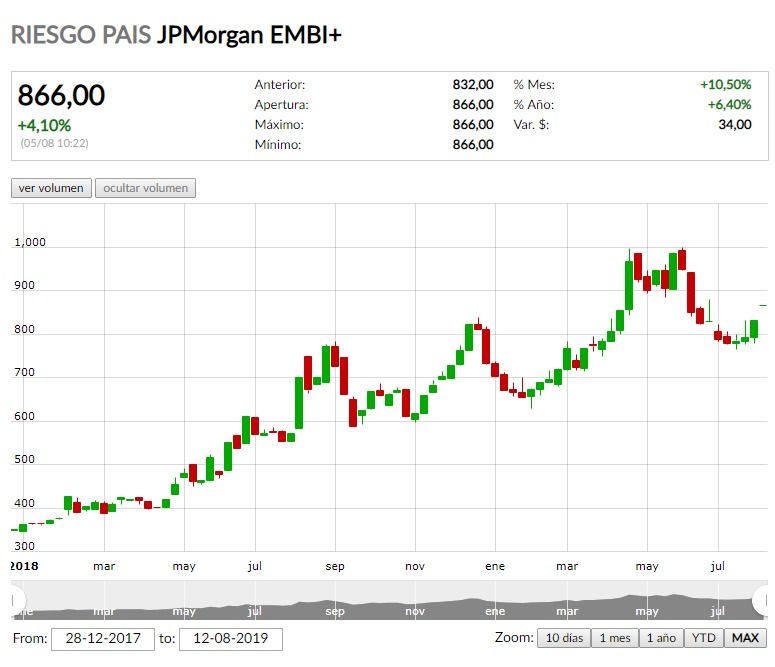Click the Mínimo value 866,00
775x667 pixels.
click(x=473, y=144)
